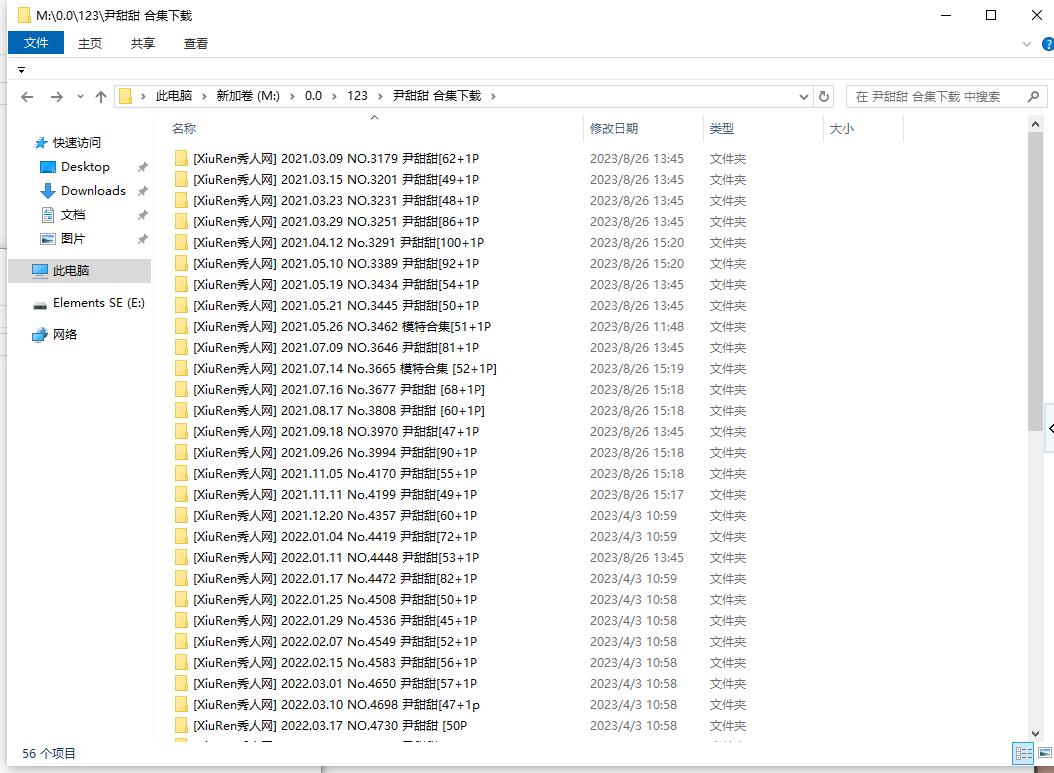The height and width of the screenshot is (773, 1054).
Task: Select folder icon of NO.3179 row
Action: point(181,159)
